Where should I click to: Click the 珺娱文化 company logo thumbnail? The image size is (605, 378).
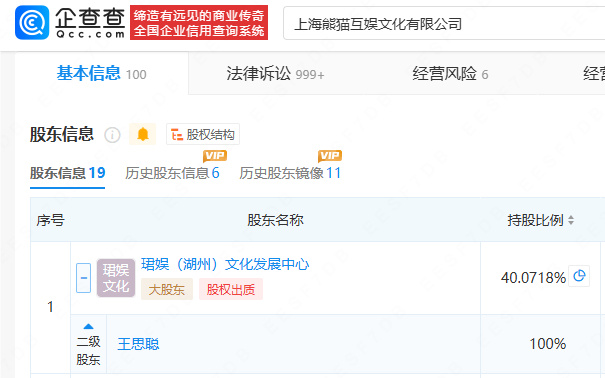click(116, 278)
